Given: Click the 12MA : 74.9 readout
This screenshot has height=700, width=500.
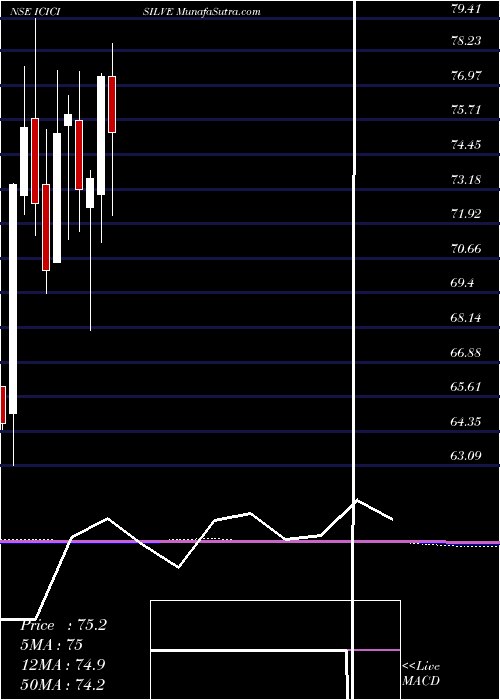Looking at the screenshot, I should pos(63,664).
